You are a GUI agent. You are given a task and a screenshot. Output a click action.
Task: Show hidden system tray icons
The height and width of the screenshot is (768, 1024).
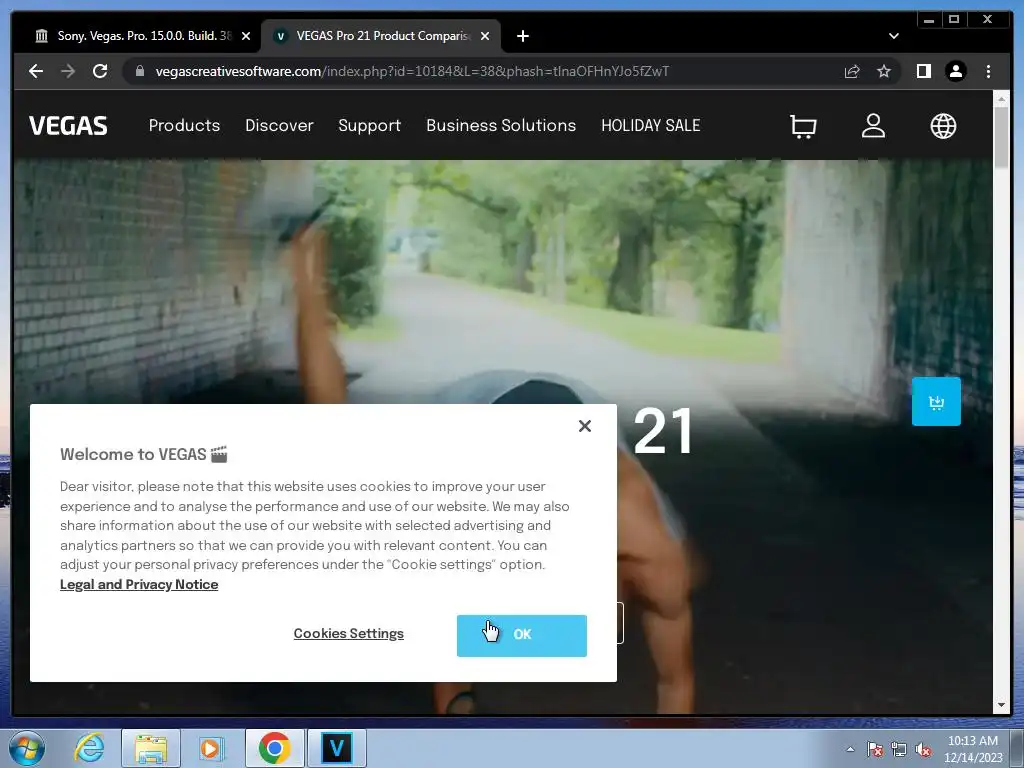point(850,749)
